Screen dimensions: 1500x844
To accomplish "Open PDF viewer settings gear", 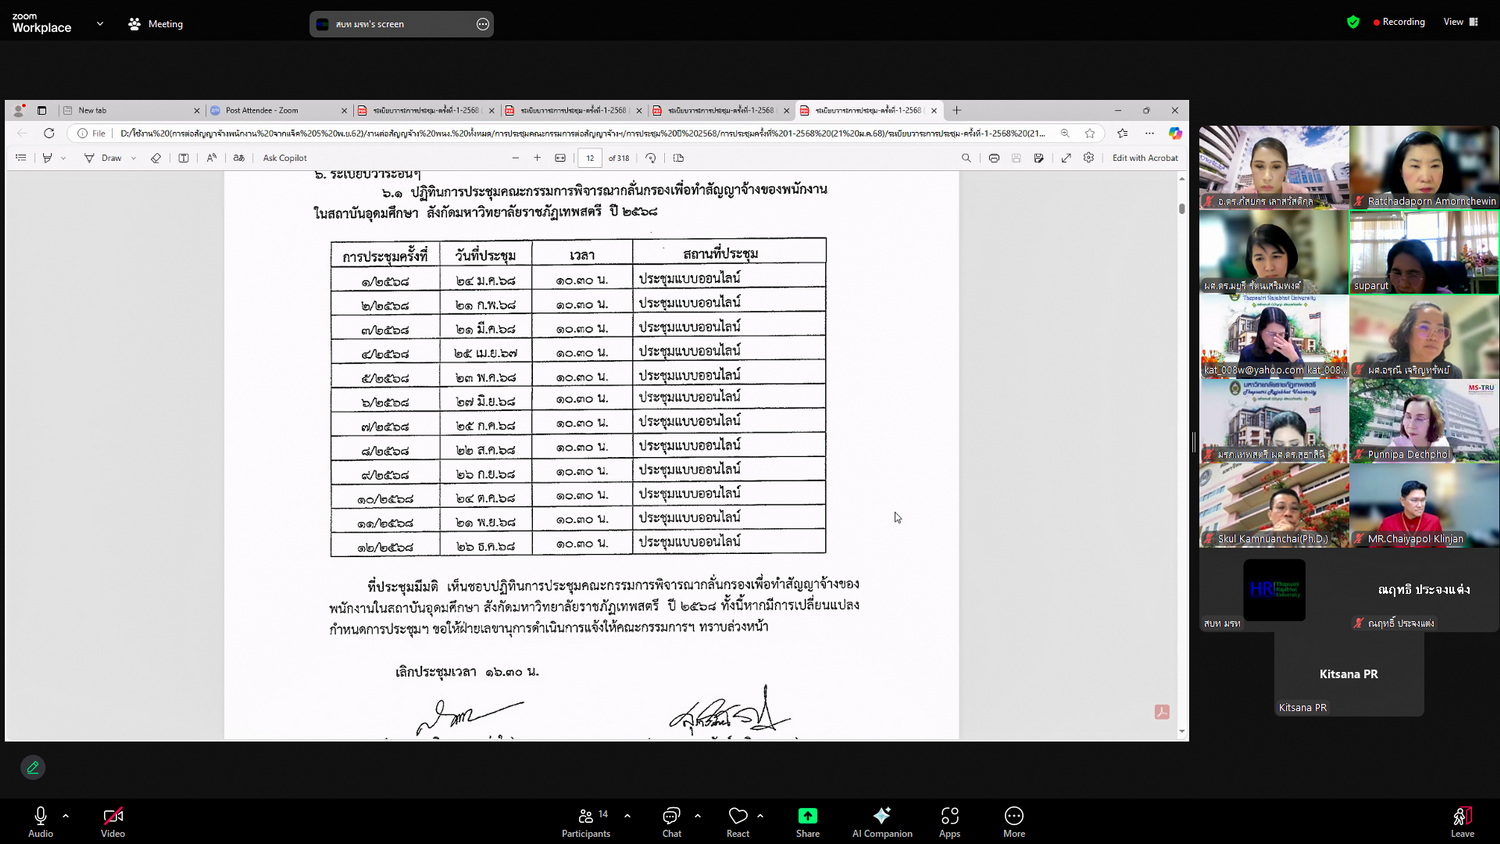I will [1089, 158].
